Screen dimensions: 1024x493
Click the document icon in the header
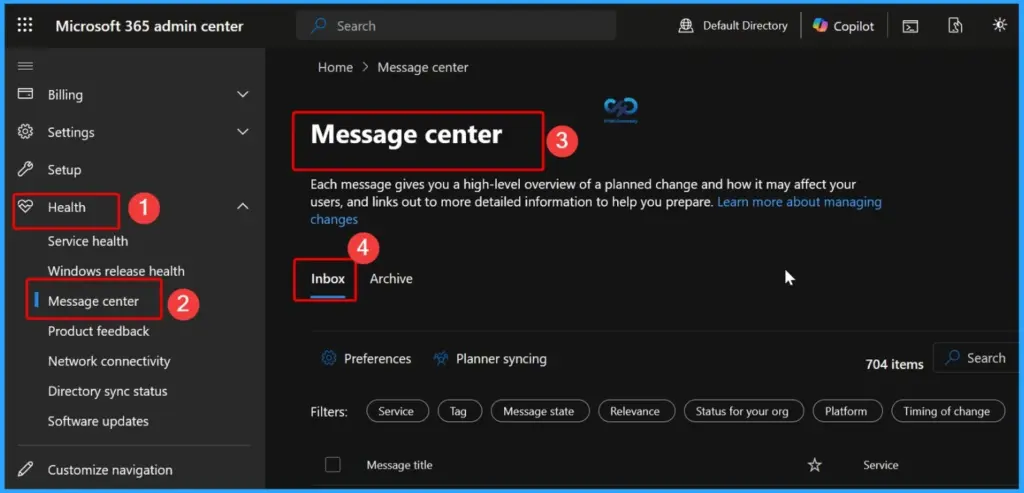(x=955, y=25)
